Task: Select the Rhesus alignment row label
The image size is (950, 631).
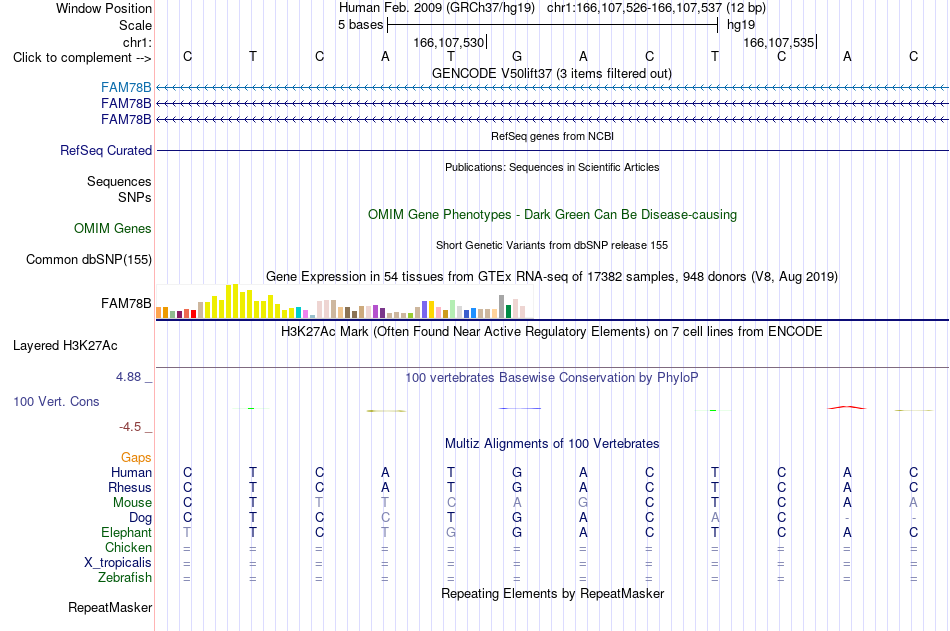Action: [x=130, y=487]
